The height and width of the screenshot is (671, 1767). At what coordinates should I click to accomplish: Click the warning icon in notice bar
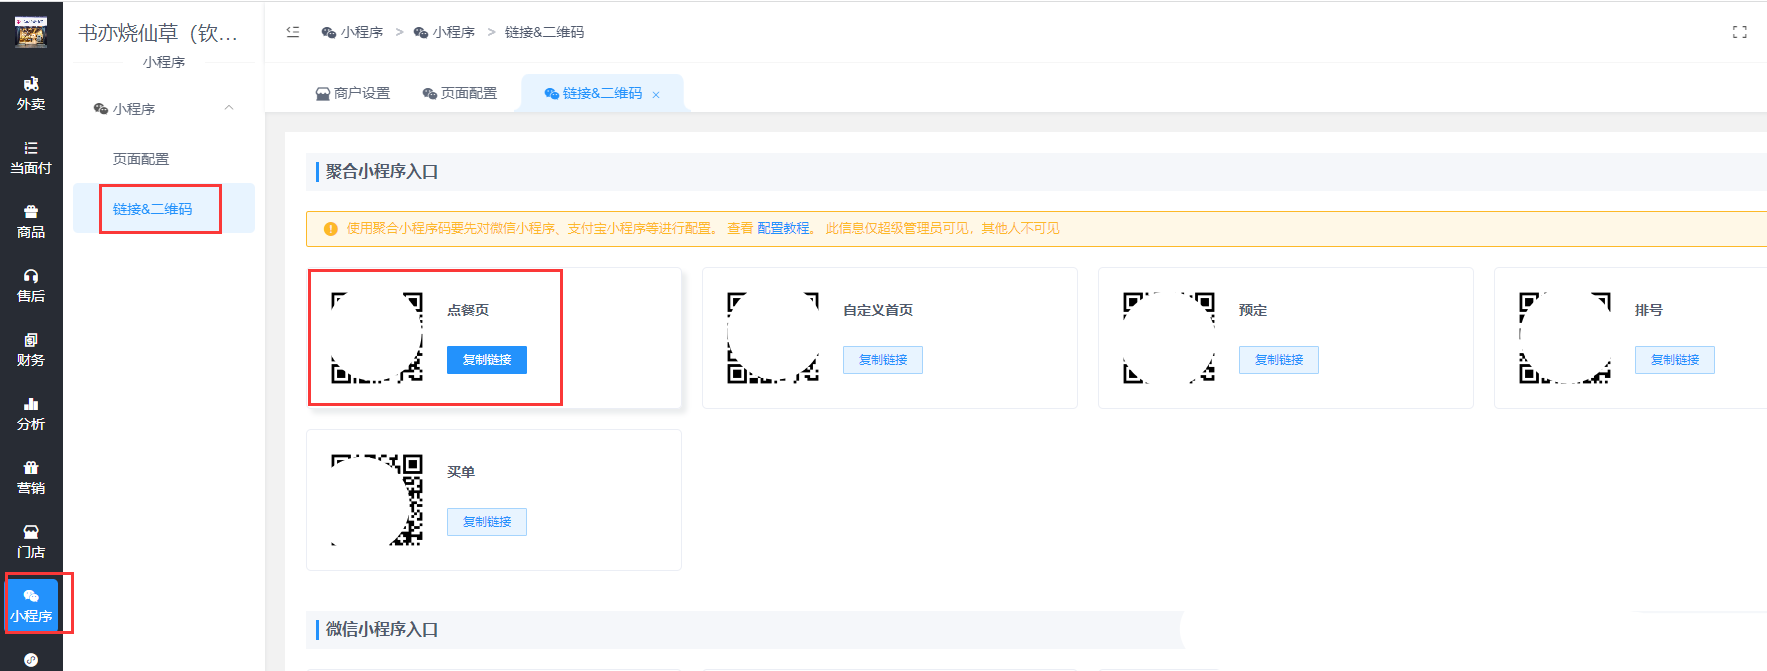pos(331,229)
